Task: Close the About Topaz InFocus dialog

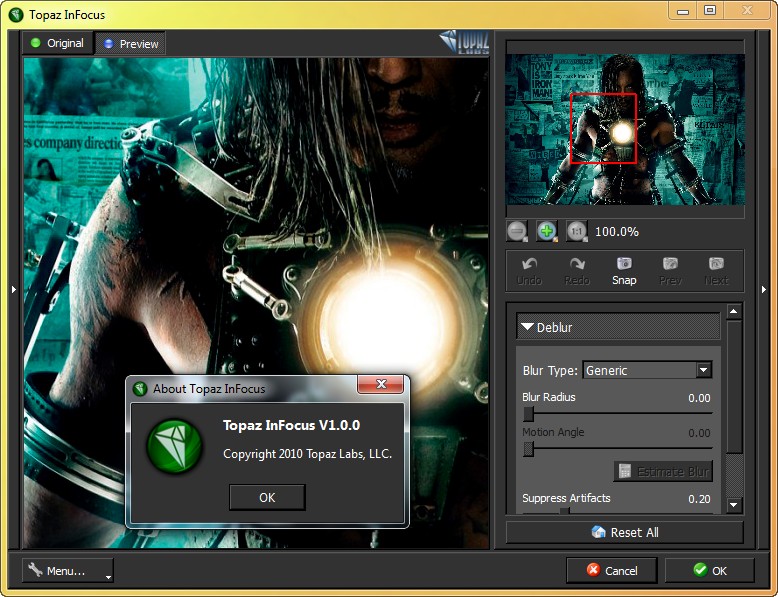Action: tap(381, 384)
